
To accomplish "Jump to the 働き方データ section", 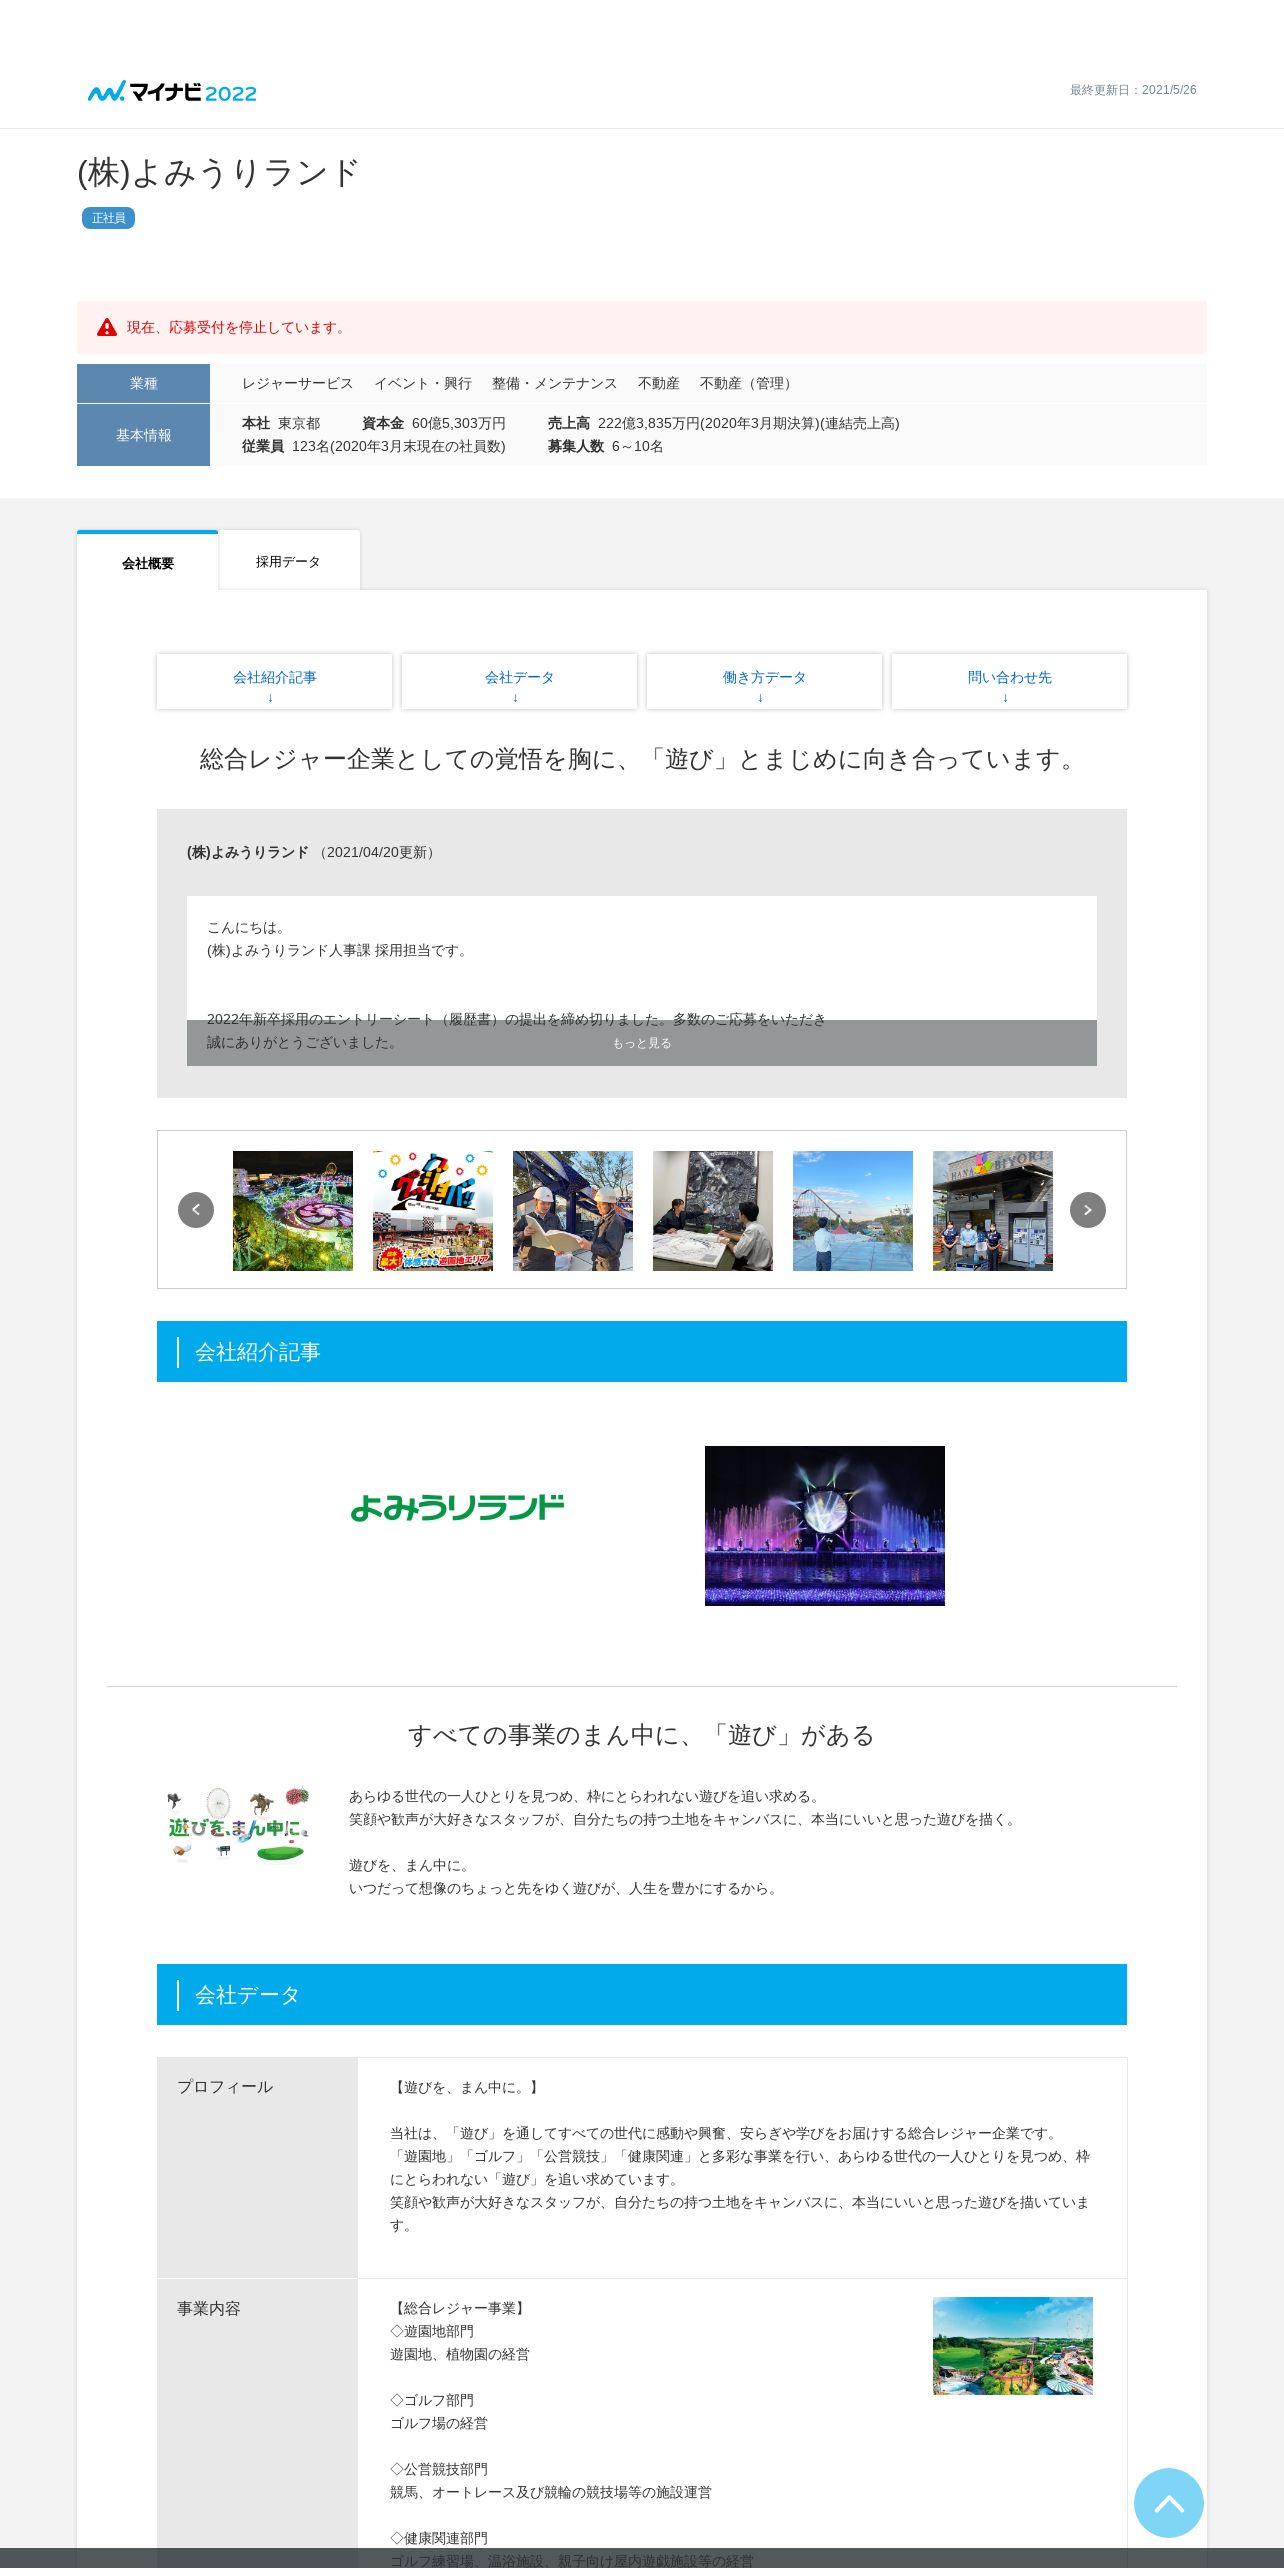I will pyautogui.click(x=764, y=682).
